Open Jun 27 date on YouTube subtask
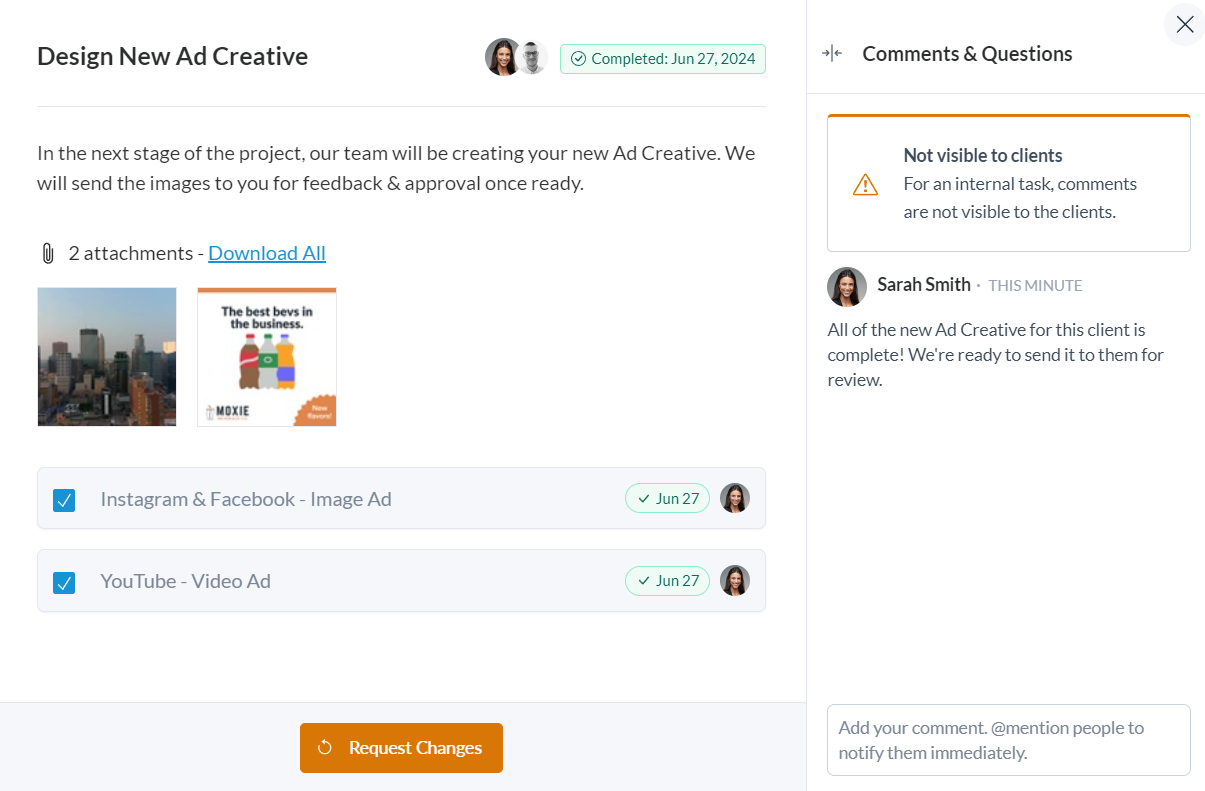This screenshot has height=791, width=1205. click(668, 581)
